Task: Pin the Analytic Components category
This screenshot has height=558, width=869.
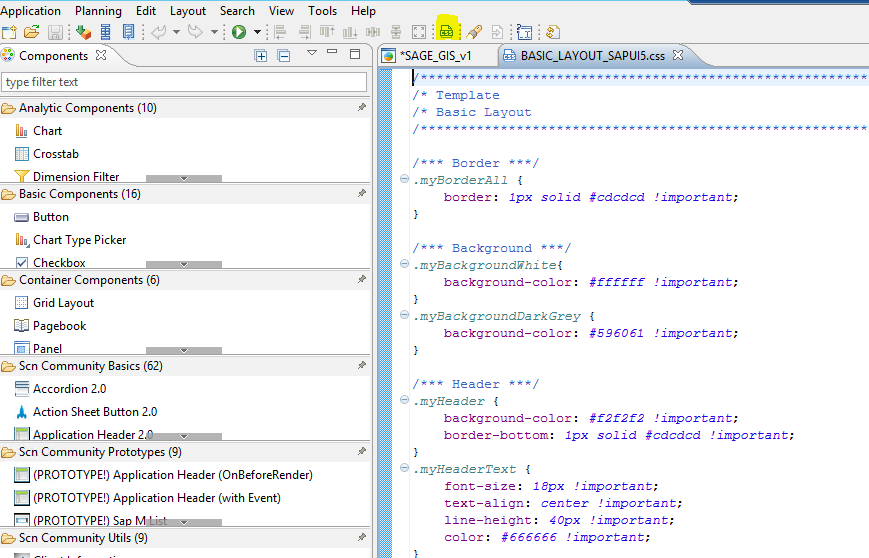Action: tap(362, 107)
